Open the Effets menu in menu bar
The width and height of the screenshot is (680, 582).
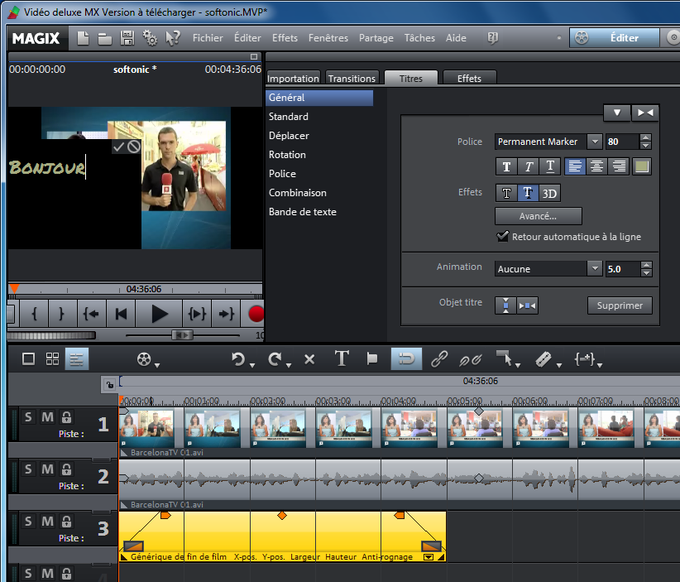tap(285, 38)
